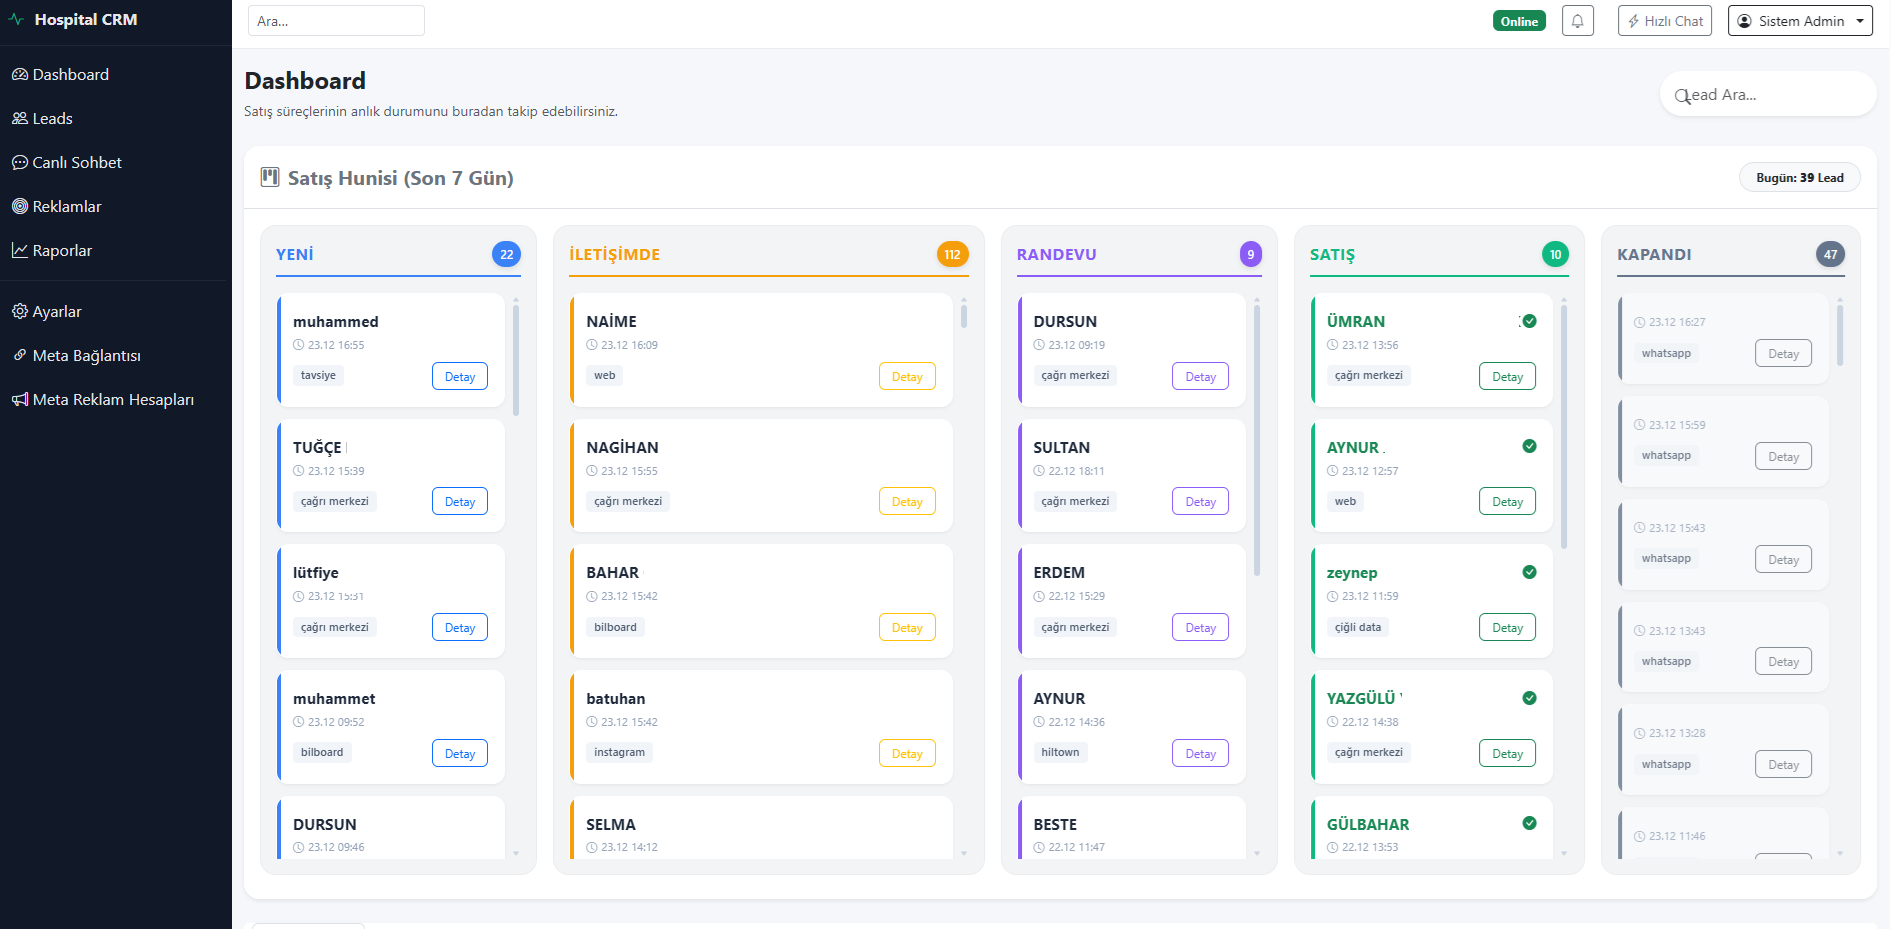1891x929 pixels.
Task: Click the Hospital CRM pulse logo icon
Action: tap(16, 19)
